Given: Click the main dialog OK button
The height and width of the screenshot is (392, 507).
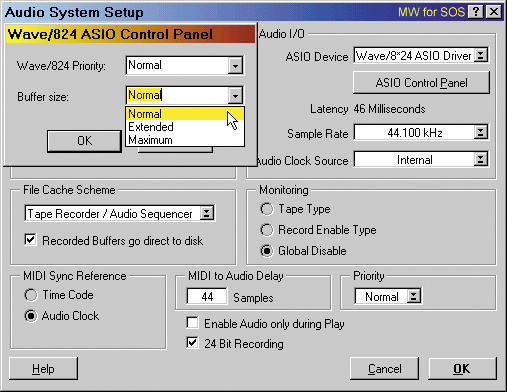Looking at the screenshot, I should coord(462,369).
